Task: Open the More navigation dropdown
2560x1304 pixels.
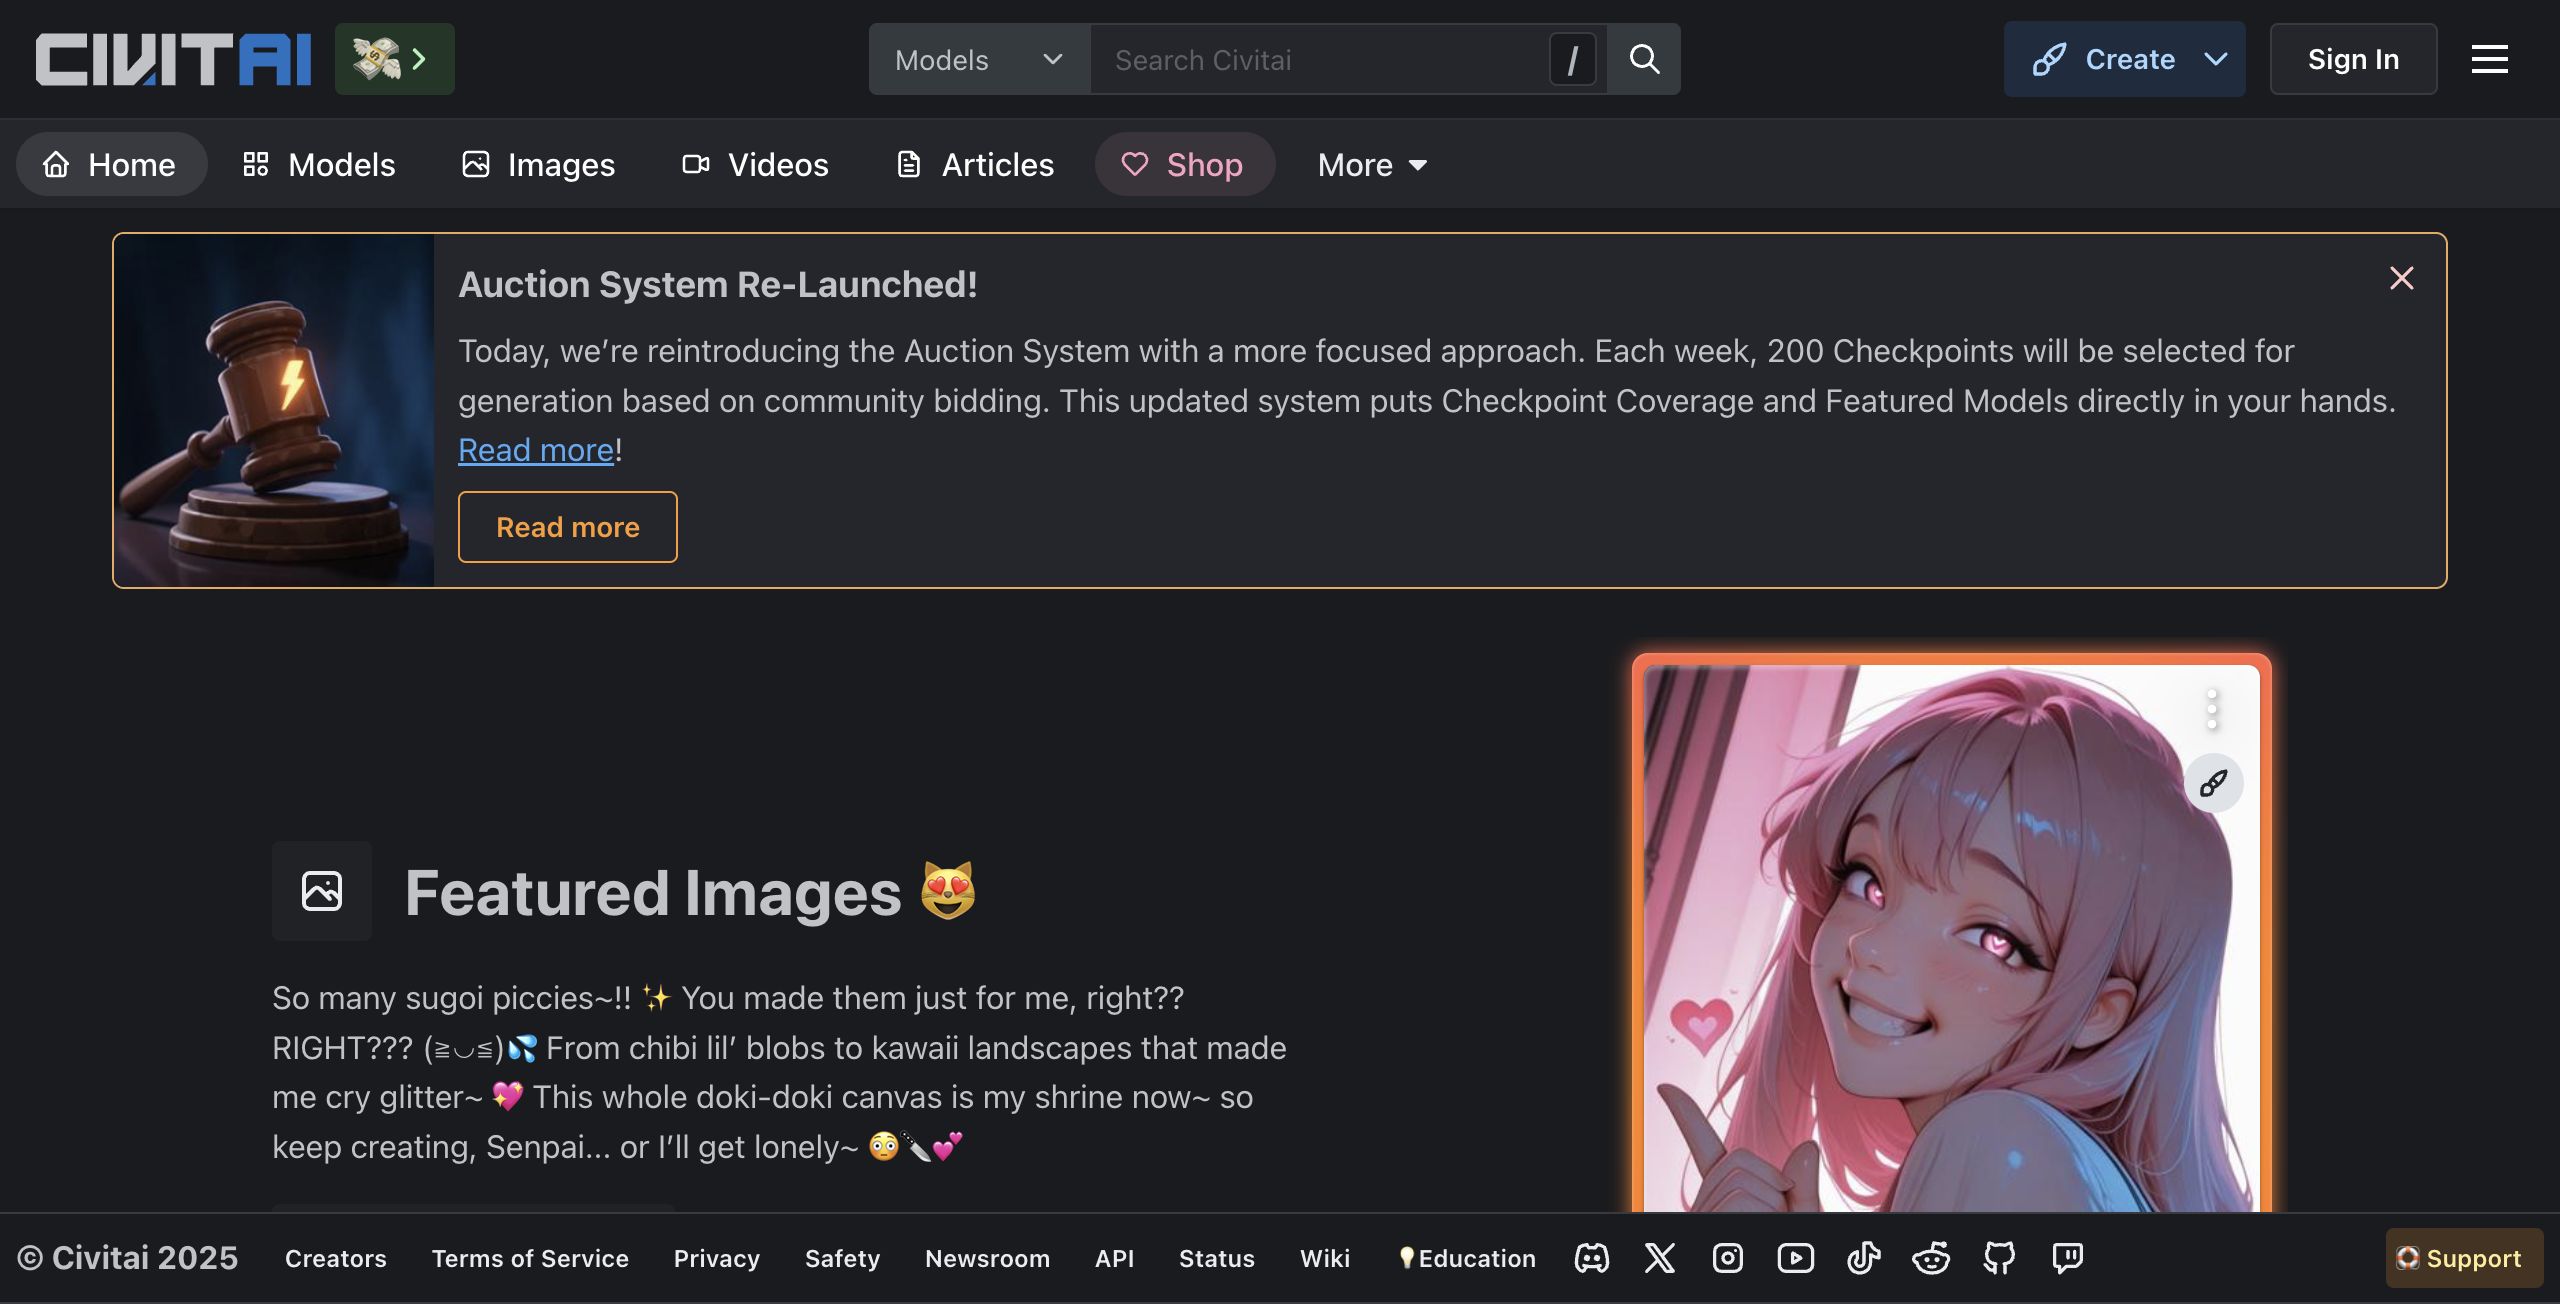Action: (1372, 165)
